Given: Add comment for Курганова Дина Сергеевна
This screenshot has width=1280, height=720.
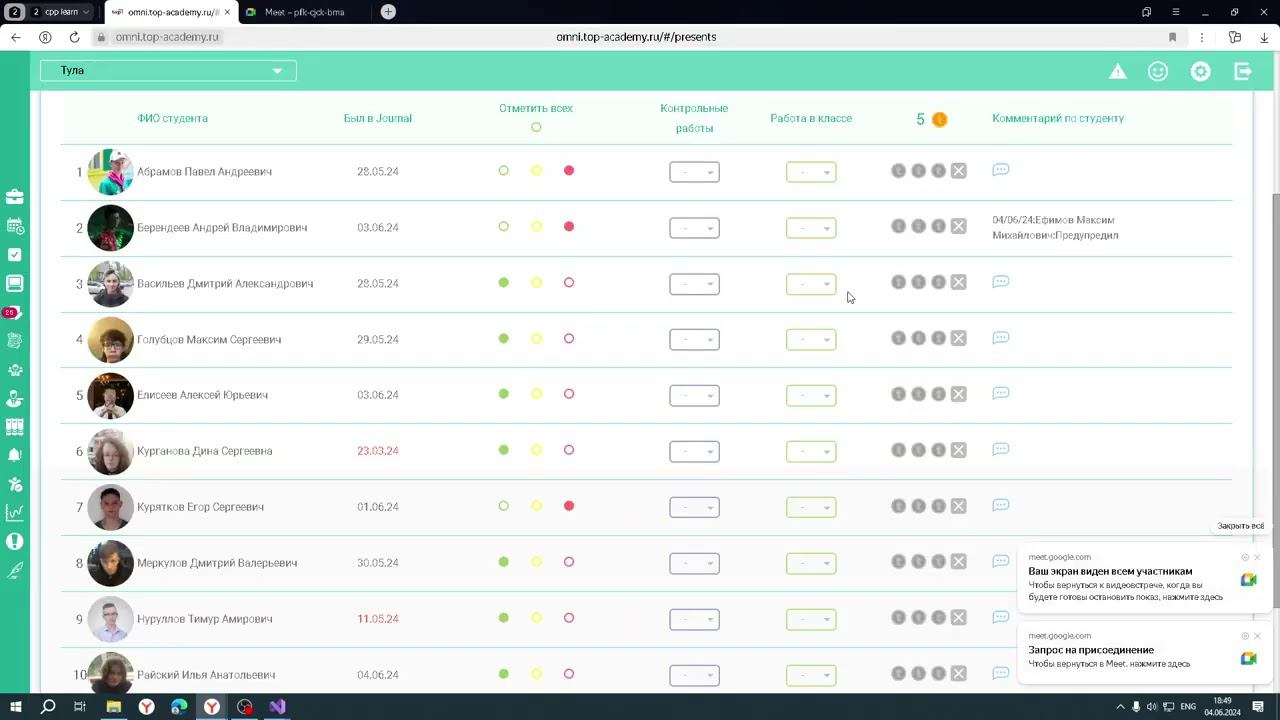Looking at the screenshot, I should [1000, 450].
